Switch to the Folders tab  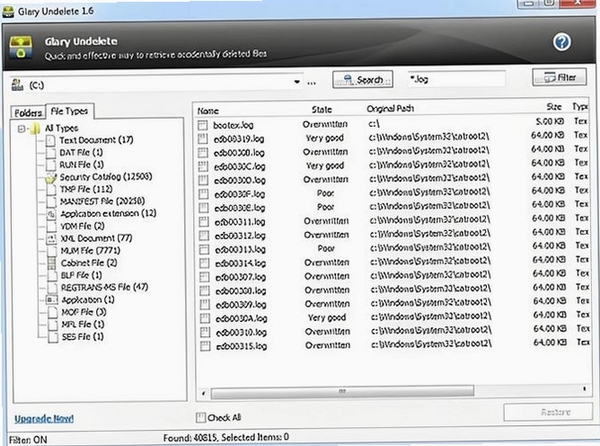click(x=28, y=113)
